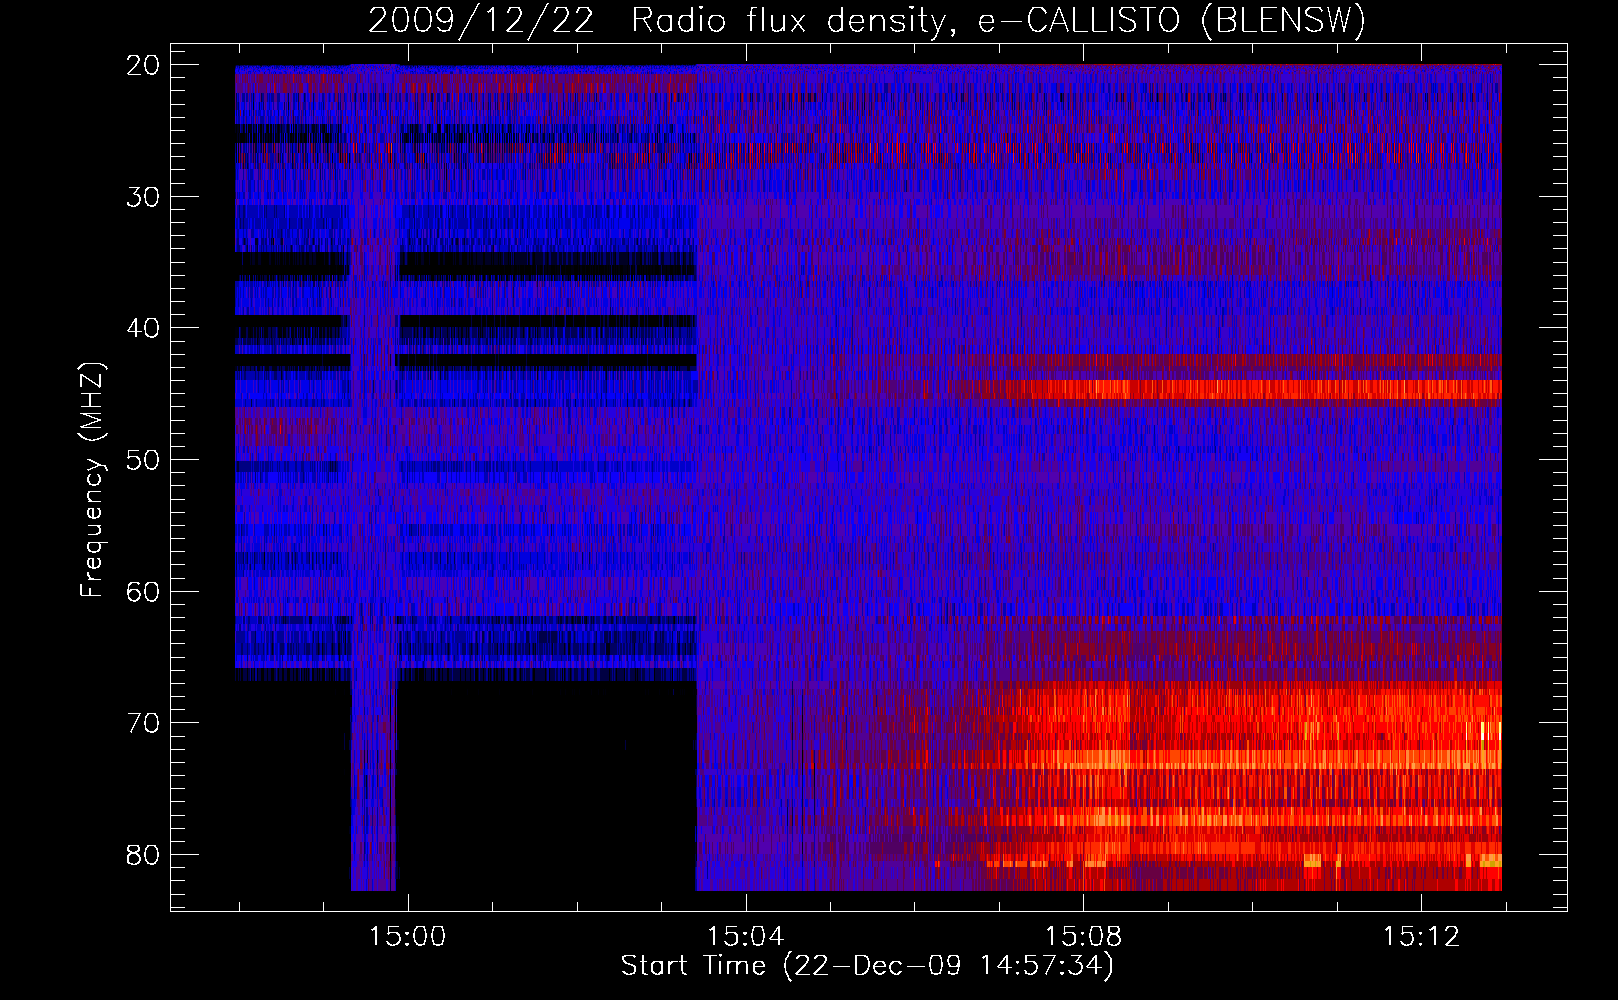
Task: Click the '15:00' time tick label
Action: 407,937
